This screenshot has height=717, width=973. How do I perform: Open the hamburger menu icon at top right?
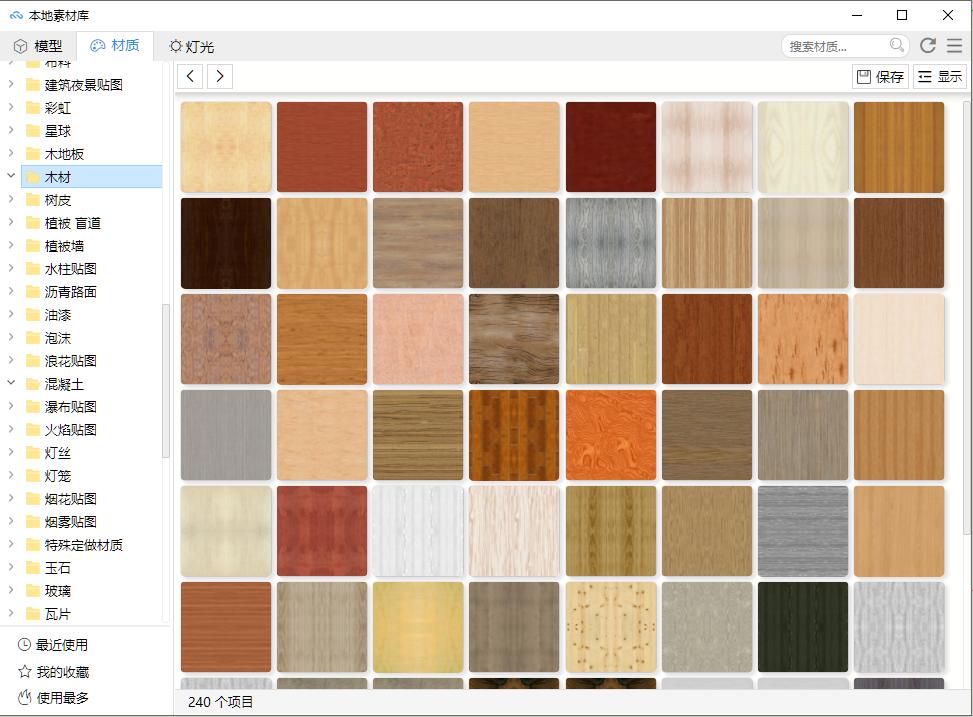tap(954, 46)
